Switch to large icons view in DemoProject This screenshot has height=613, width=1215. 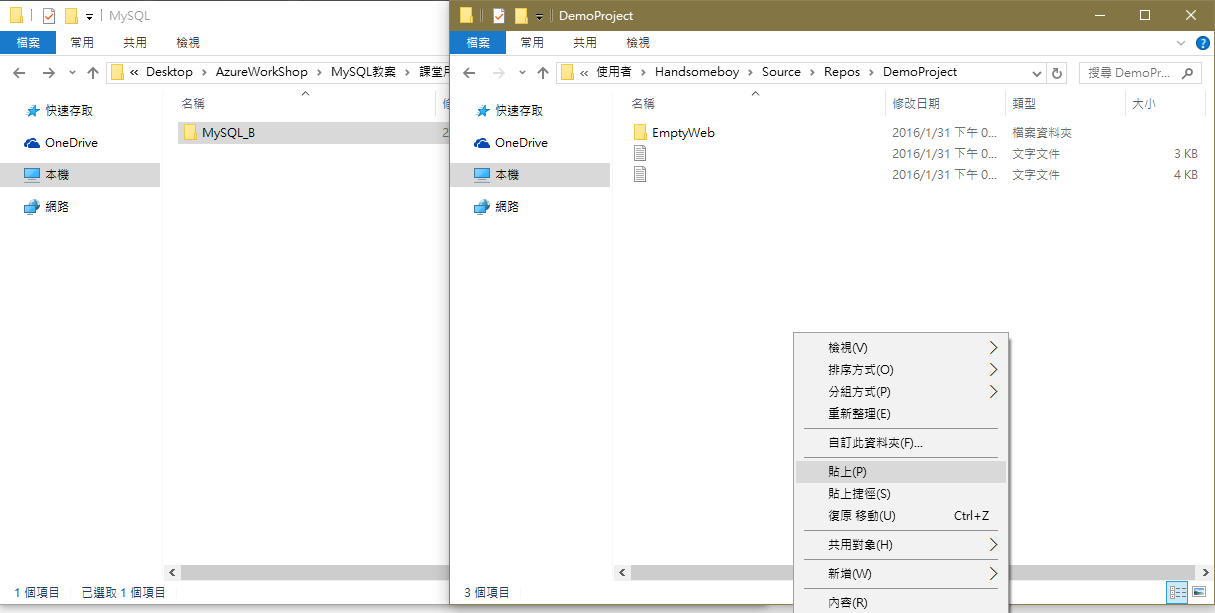click(1198, 592)
